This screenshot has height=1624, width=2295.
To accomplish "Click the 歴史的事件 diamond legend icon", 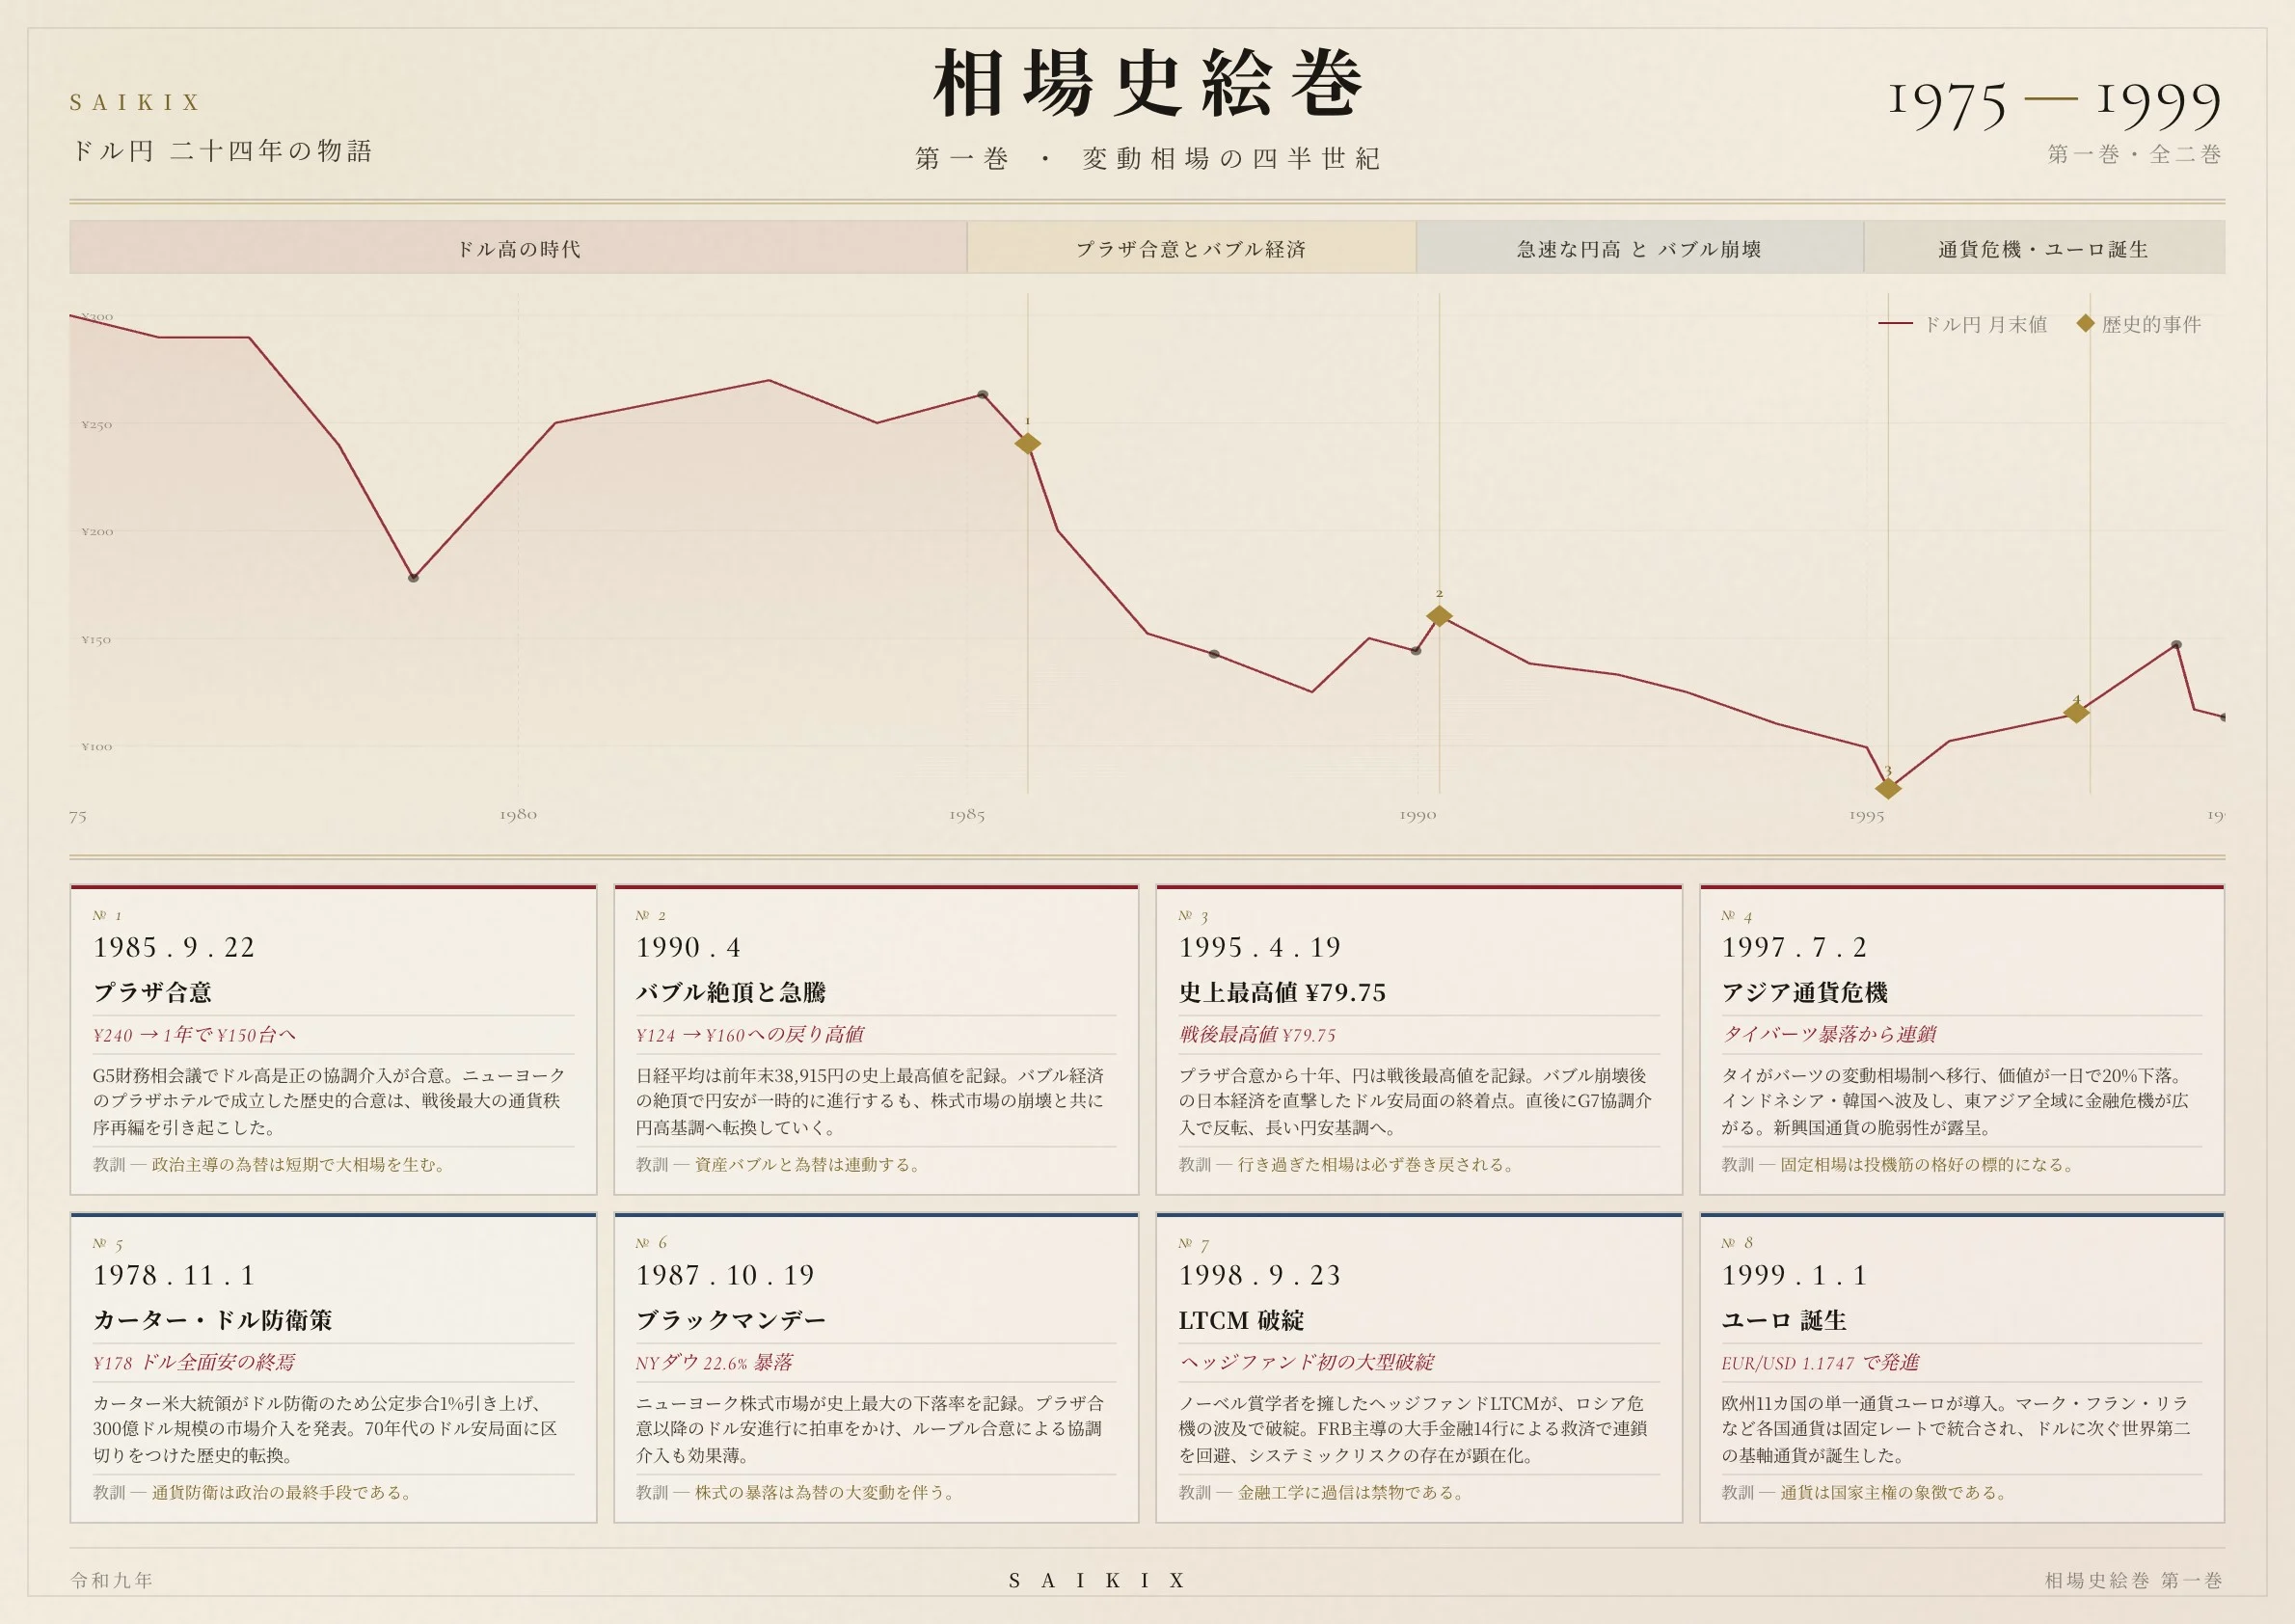I will (x=2085, y=323).
